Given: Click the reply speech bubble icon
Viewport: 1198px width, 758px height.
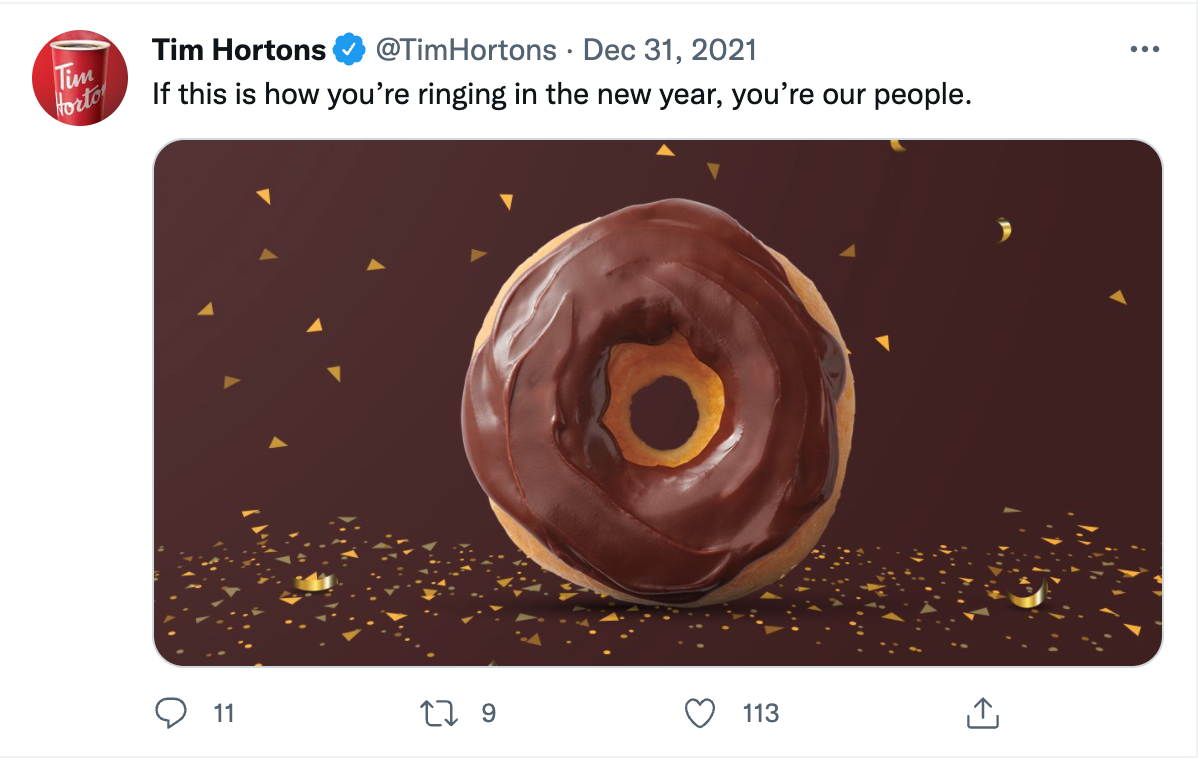Looking at the screenshot, I should (x=170, y=712).
